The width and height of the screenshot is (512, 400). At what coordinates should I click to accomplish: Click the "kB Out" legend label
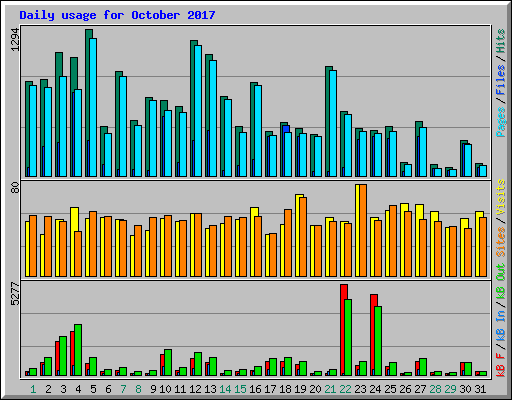(x=501, y=282)
